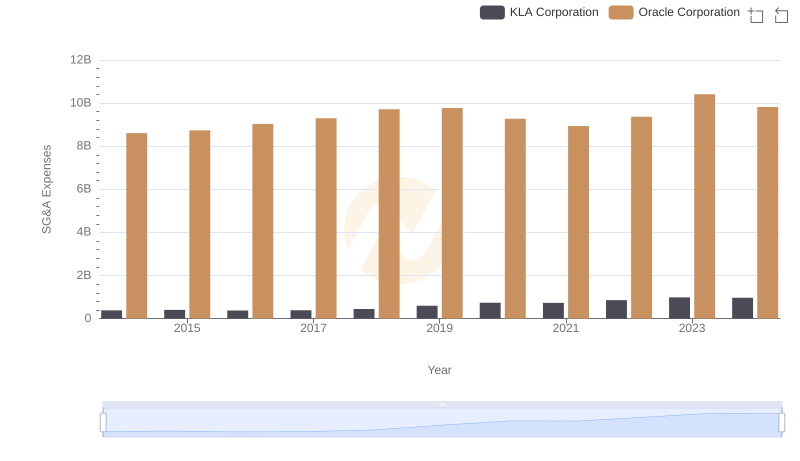The image size is (800, 461).
Task: Click the Oracle Corporation tan color swatch
Action: [x=621, y=12]
